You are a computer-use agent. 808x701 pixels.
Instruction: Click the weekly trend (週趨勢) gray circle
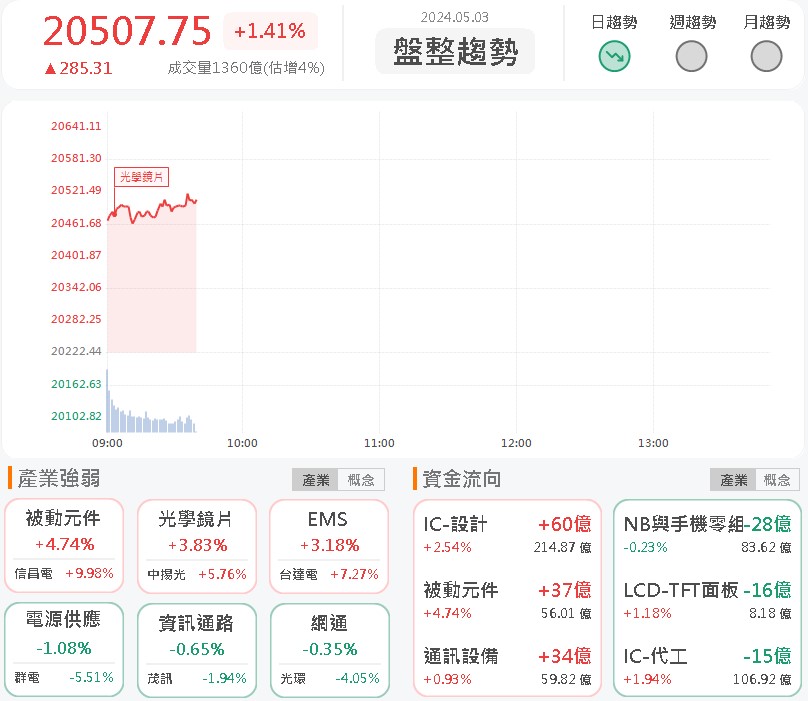point(691,56)
